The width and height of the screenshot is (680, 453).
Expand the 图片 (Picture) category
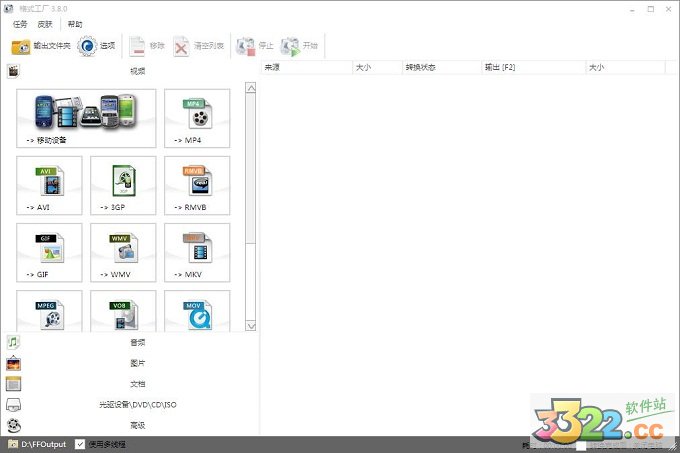pyautogui.click(x=137, y=363)
